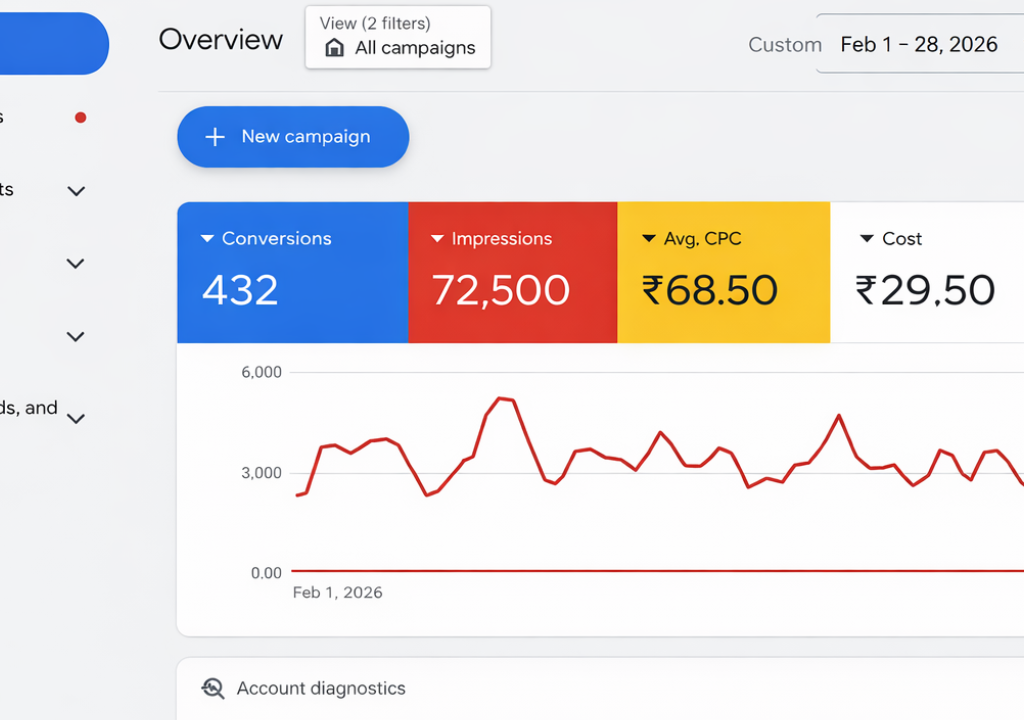Click the Account diagnostics magnifier icon

[x=213, y=688]
